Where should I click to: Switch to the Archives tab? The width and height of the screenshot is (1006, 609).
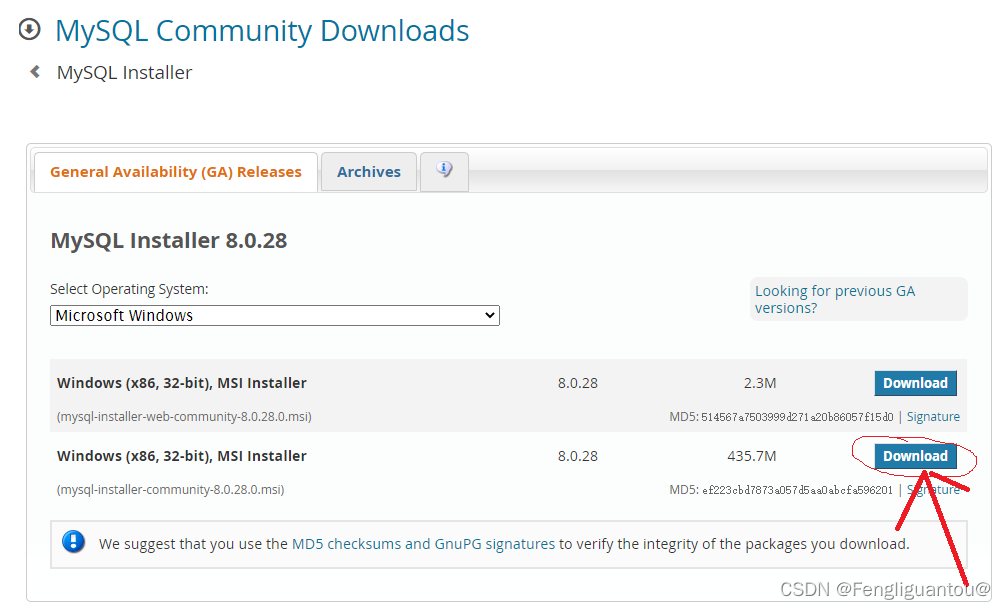(369, 172)
